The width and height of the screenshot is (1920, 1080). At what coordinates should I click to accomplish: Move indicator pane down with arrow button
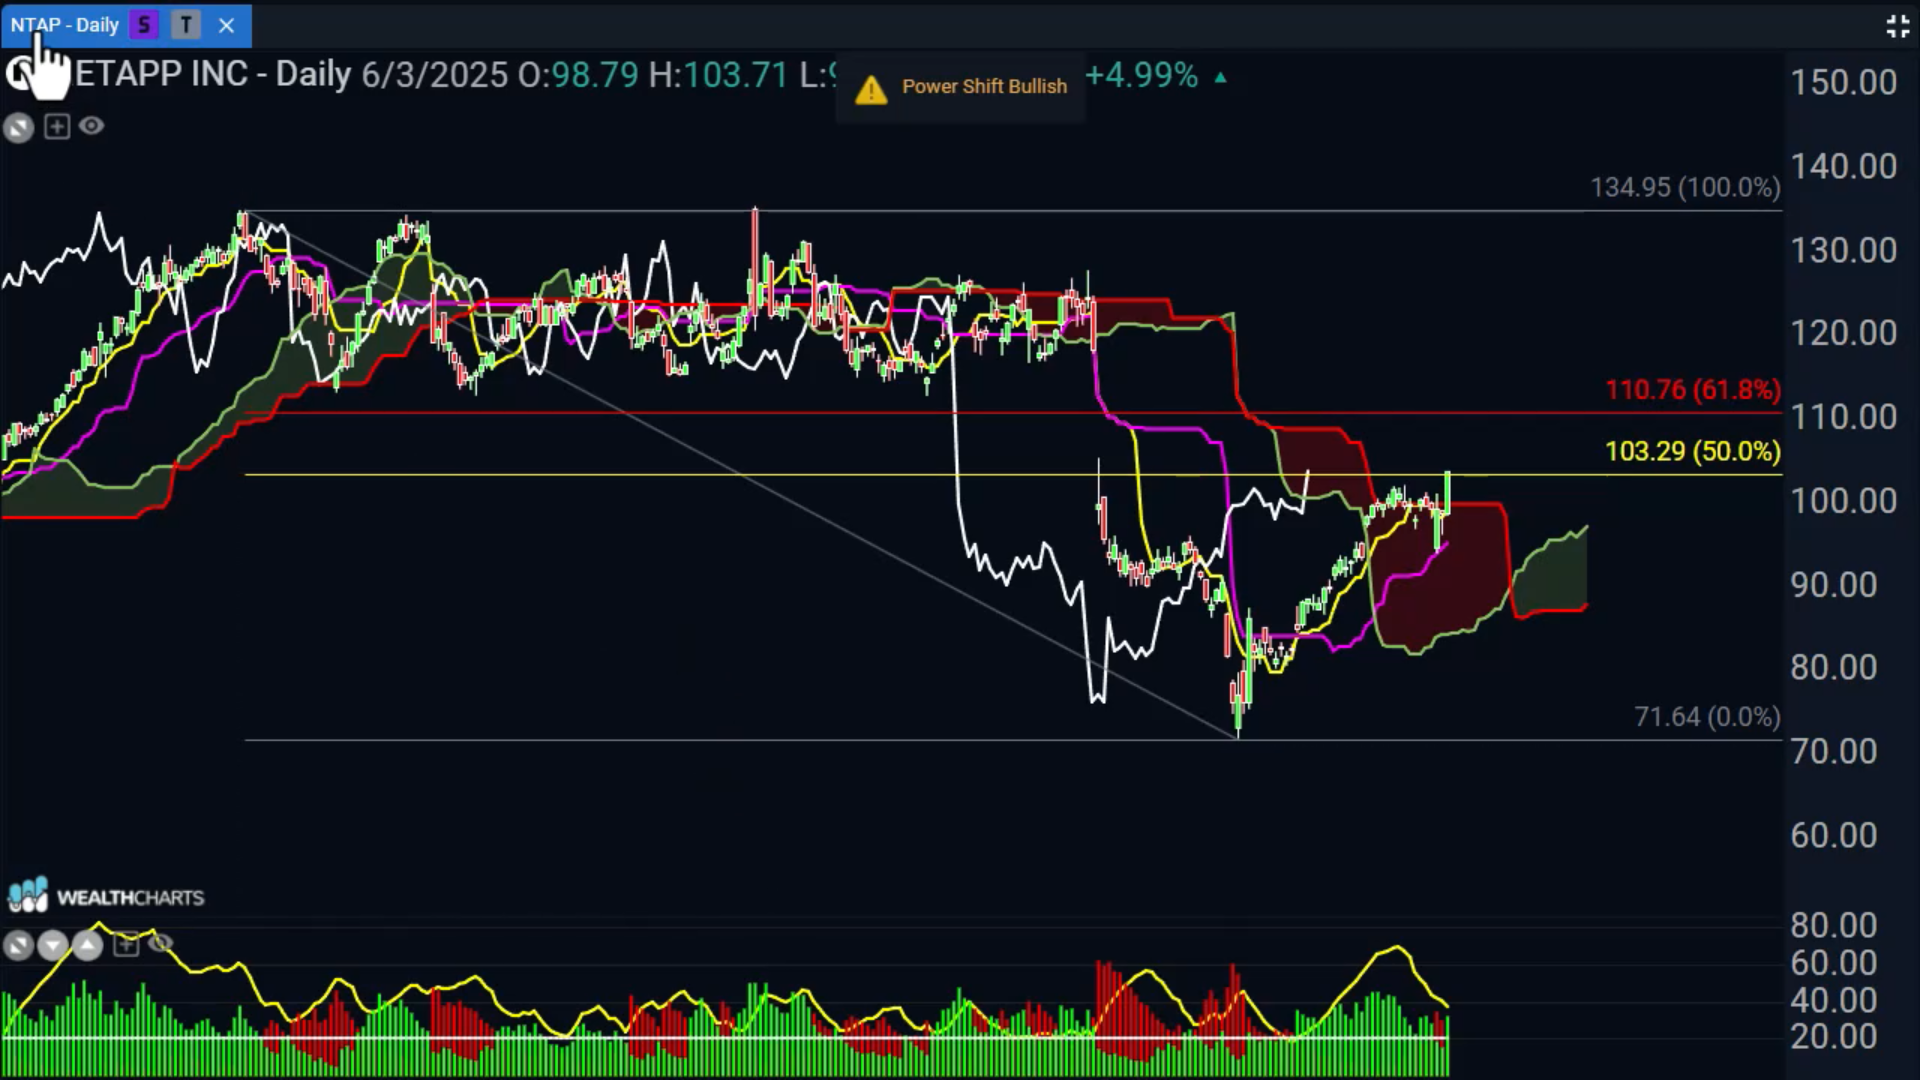(x=53, y=945)
